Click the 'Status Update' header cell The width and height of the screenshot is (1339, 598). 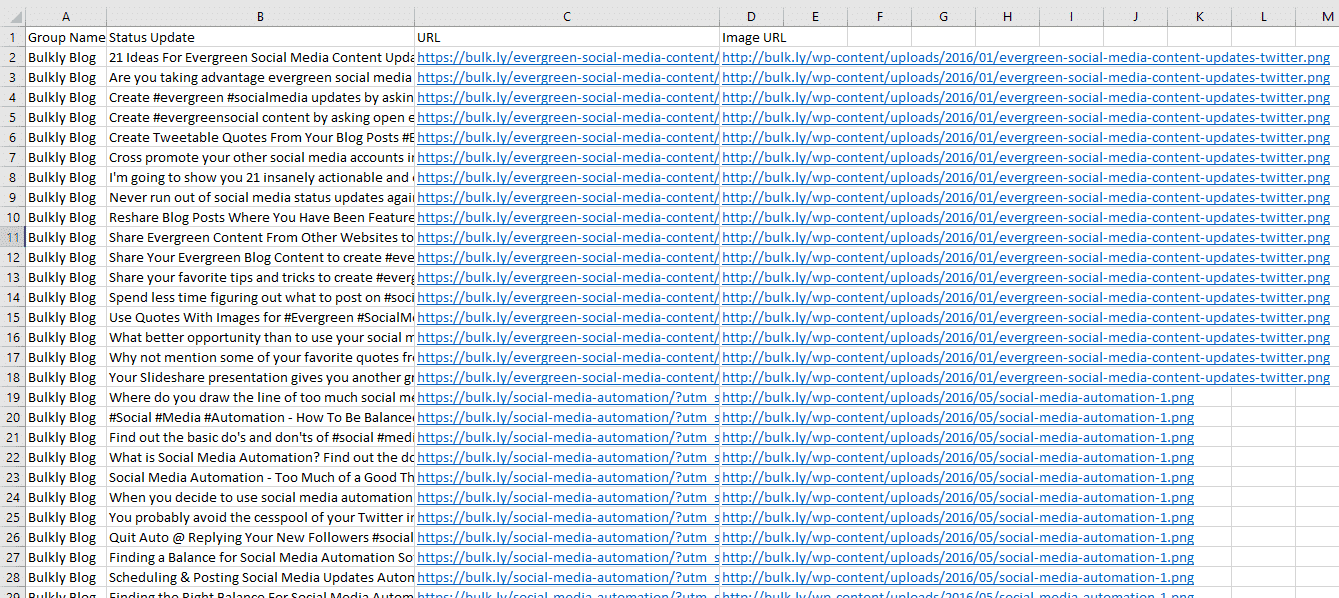pyautogui.click(x=260, y=37)
